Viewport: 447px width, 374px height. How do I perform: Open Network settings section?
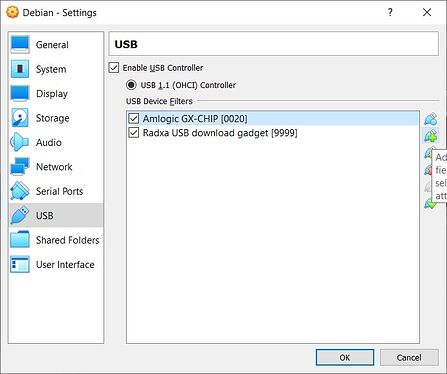[x=56, y=167]
